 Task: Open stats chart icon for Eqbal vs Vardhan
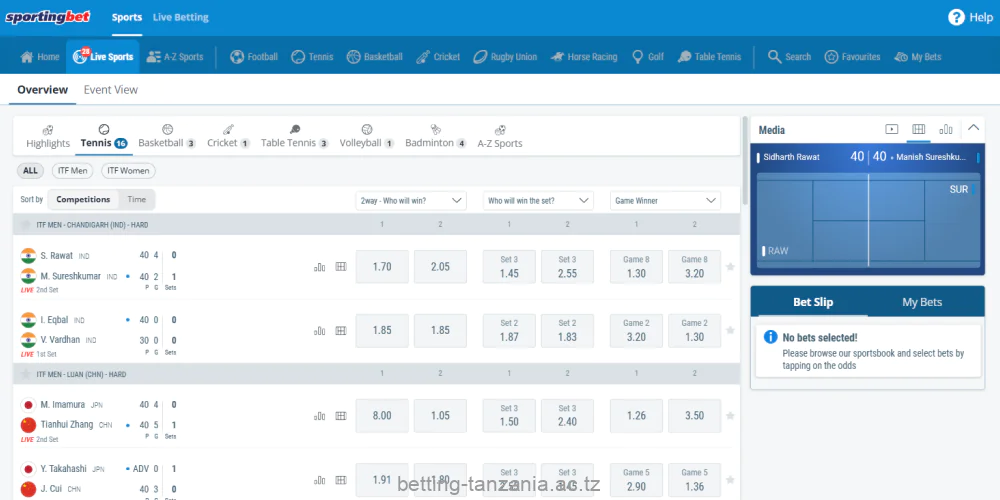click(320, 331)
